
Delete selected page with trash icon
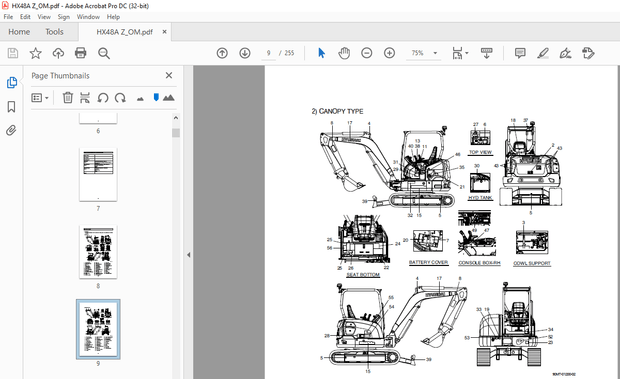coord(68,97)
